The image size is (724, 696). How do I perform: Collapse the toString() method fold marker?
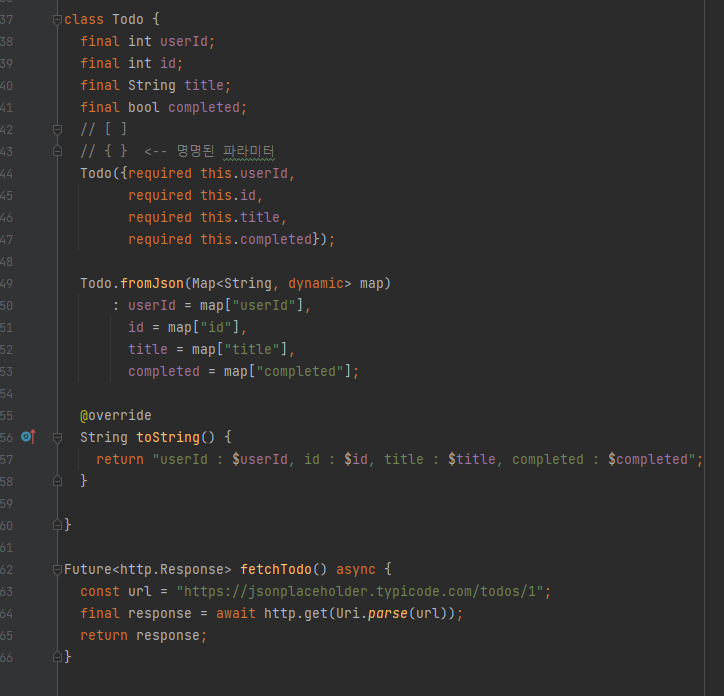coord(57,437)
